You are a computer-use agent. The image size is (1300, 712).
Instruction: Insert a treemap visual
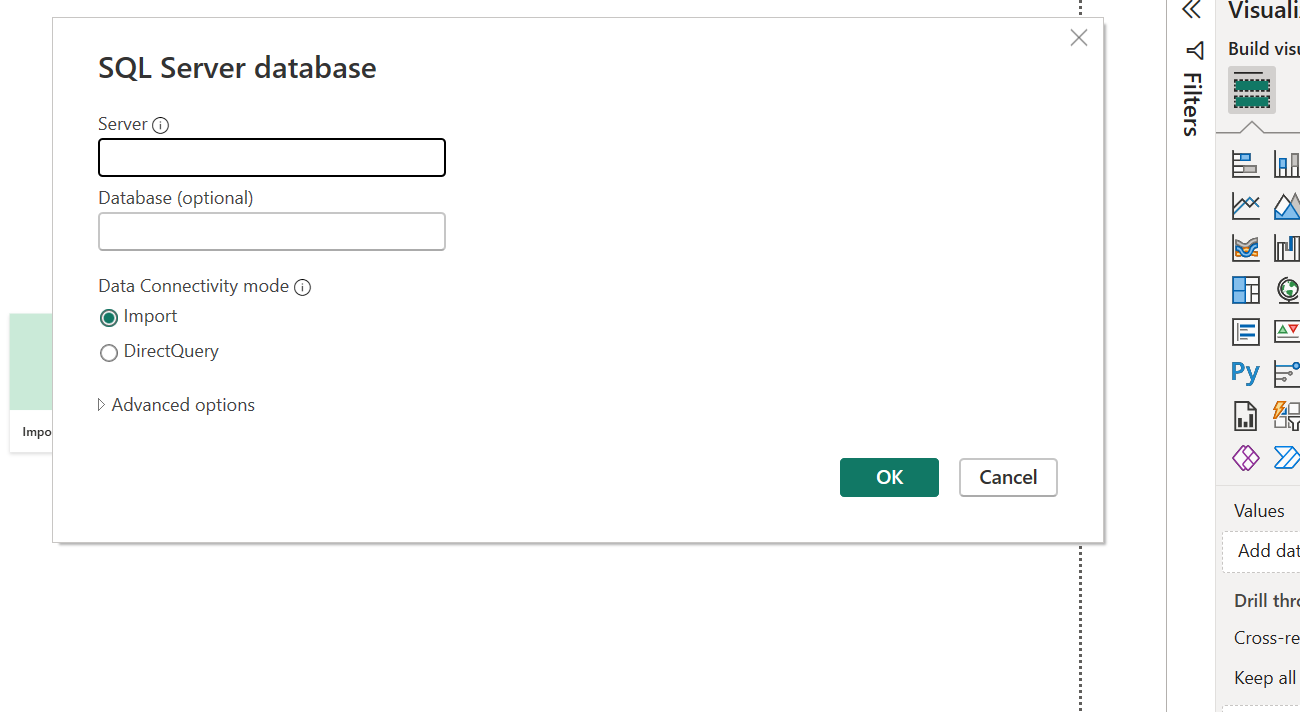point(1245,290)
